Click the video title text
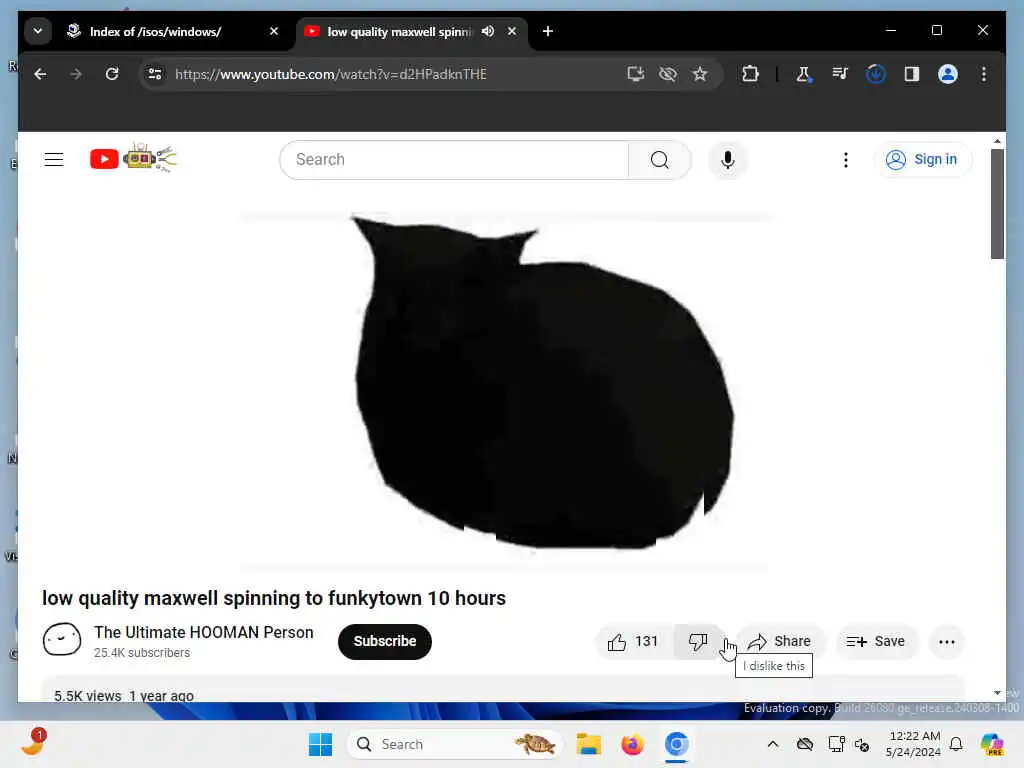 pos(274,598)
